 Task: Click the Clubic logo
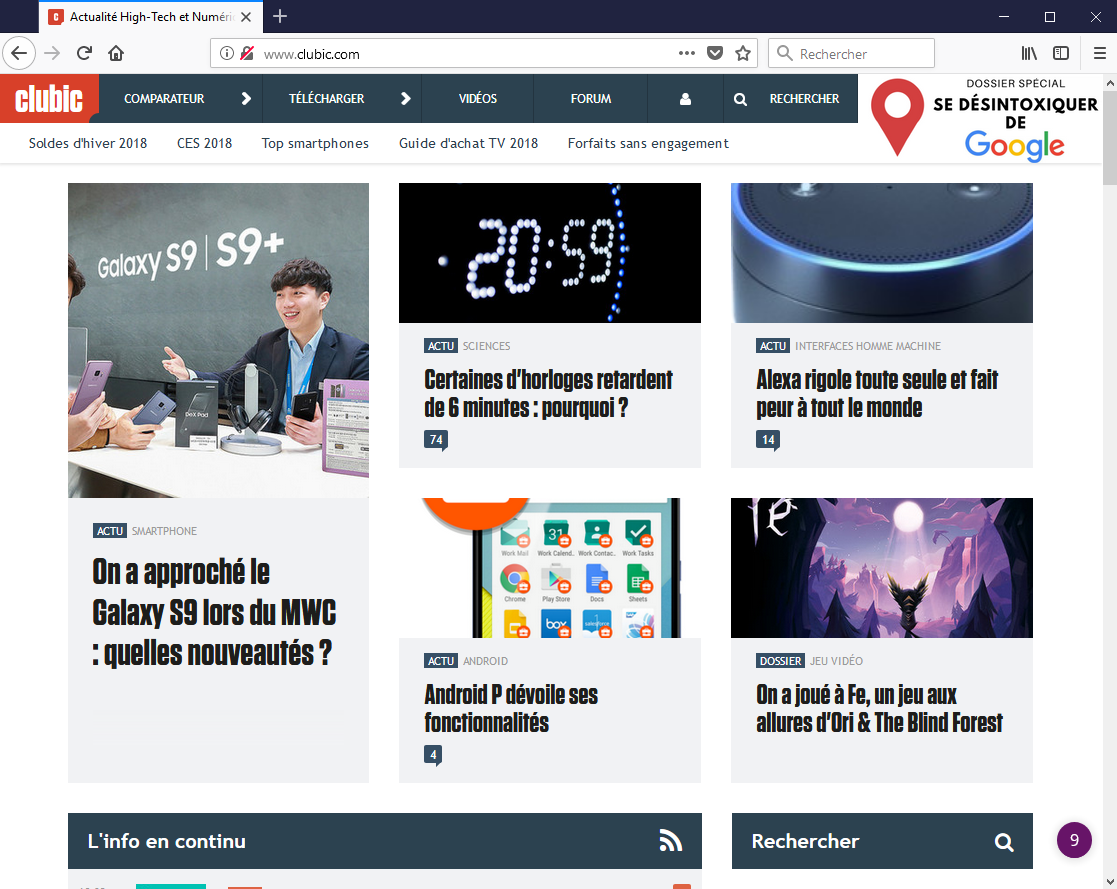coord(49,99)
